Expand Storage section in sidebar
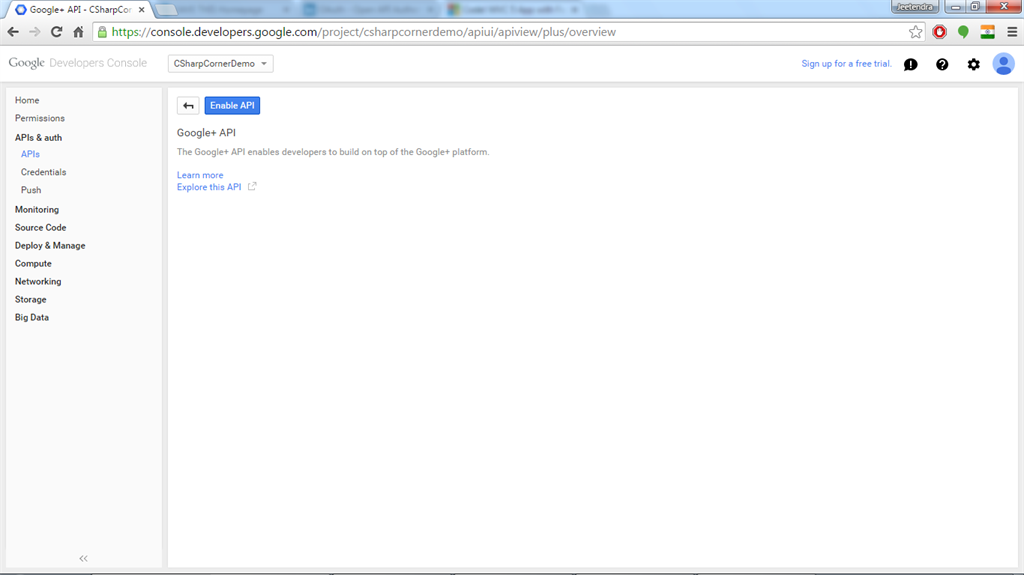 point(31,299)
